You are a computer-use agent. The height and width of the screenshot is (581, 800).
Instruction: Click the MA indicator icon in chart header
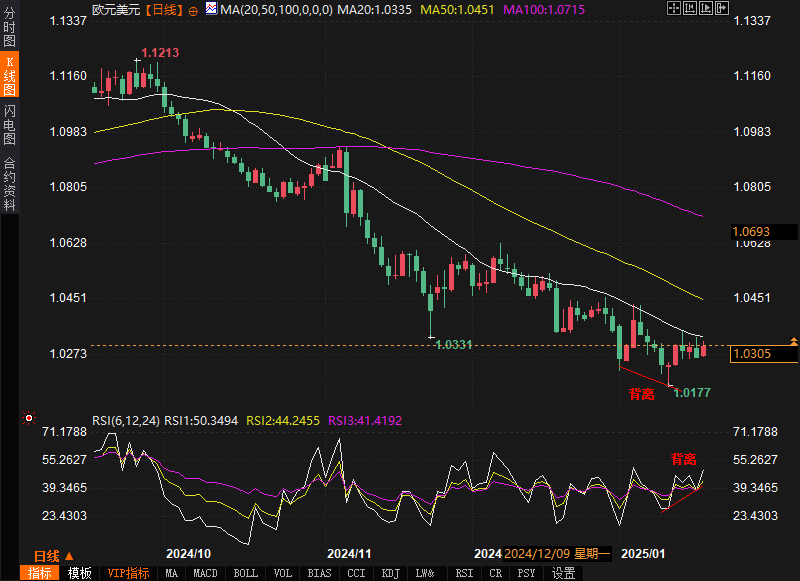click(210, 9)
